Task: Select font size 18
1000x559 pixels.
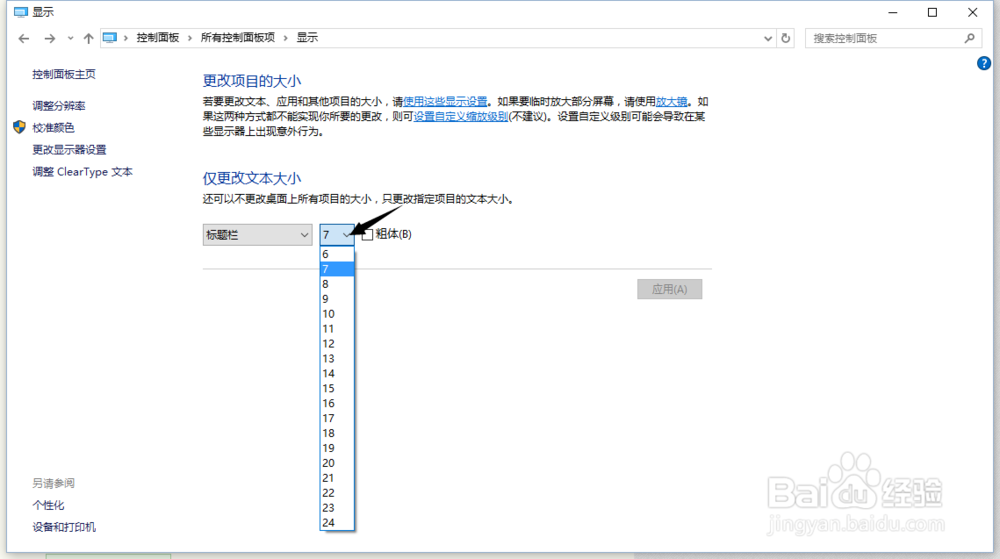Action: click(337, 433)
